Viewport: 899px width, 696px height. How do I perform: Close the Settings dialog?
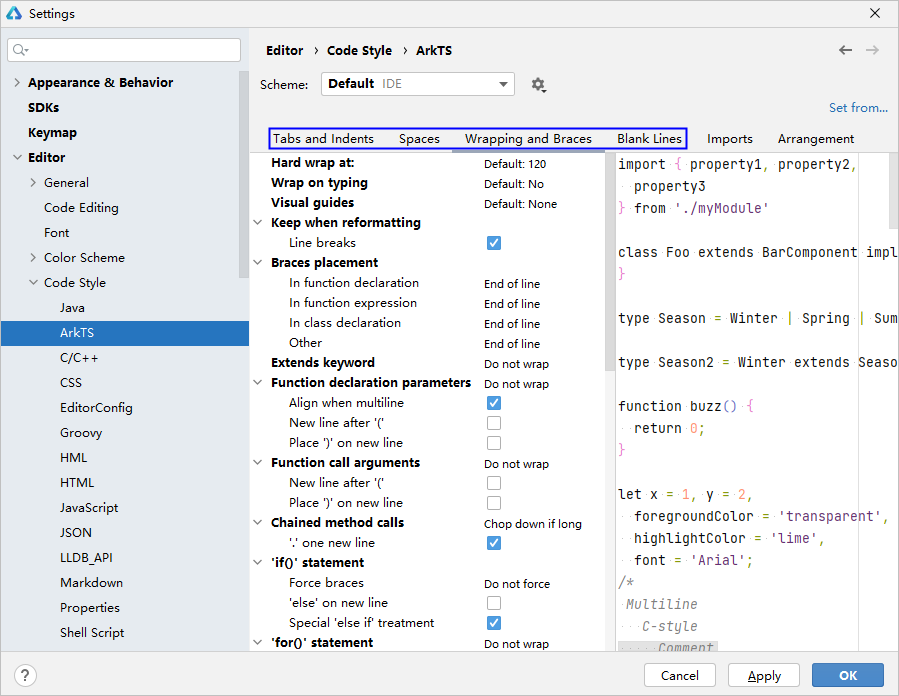tap(874, 13)
